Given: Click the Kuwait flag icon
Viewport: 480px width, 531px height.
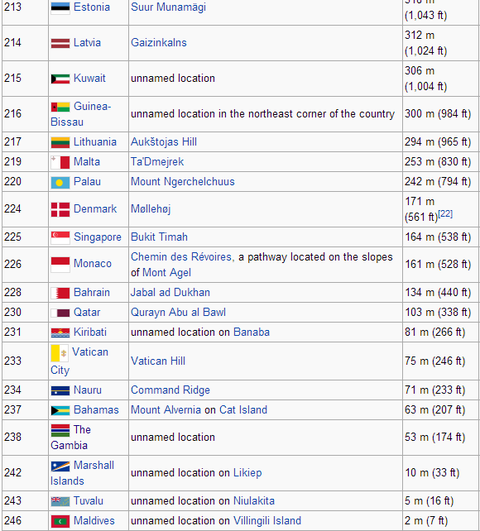Looking at the screenshot, I should [60, 79].
